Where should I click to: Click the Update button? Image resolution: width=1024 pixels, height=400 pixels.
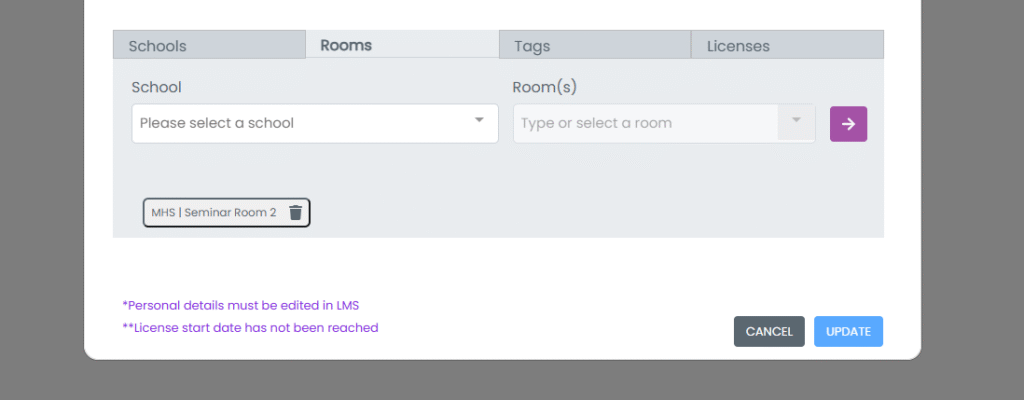(x=848, y=331)
